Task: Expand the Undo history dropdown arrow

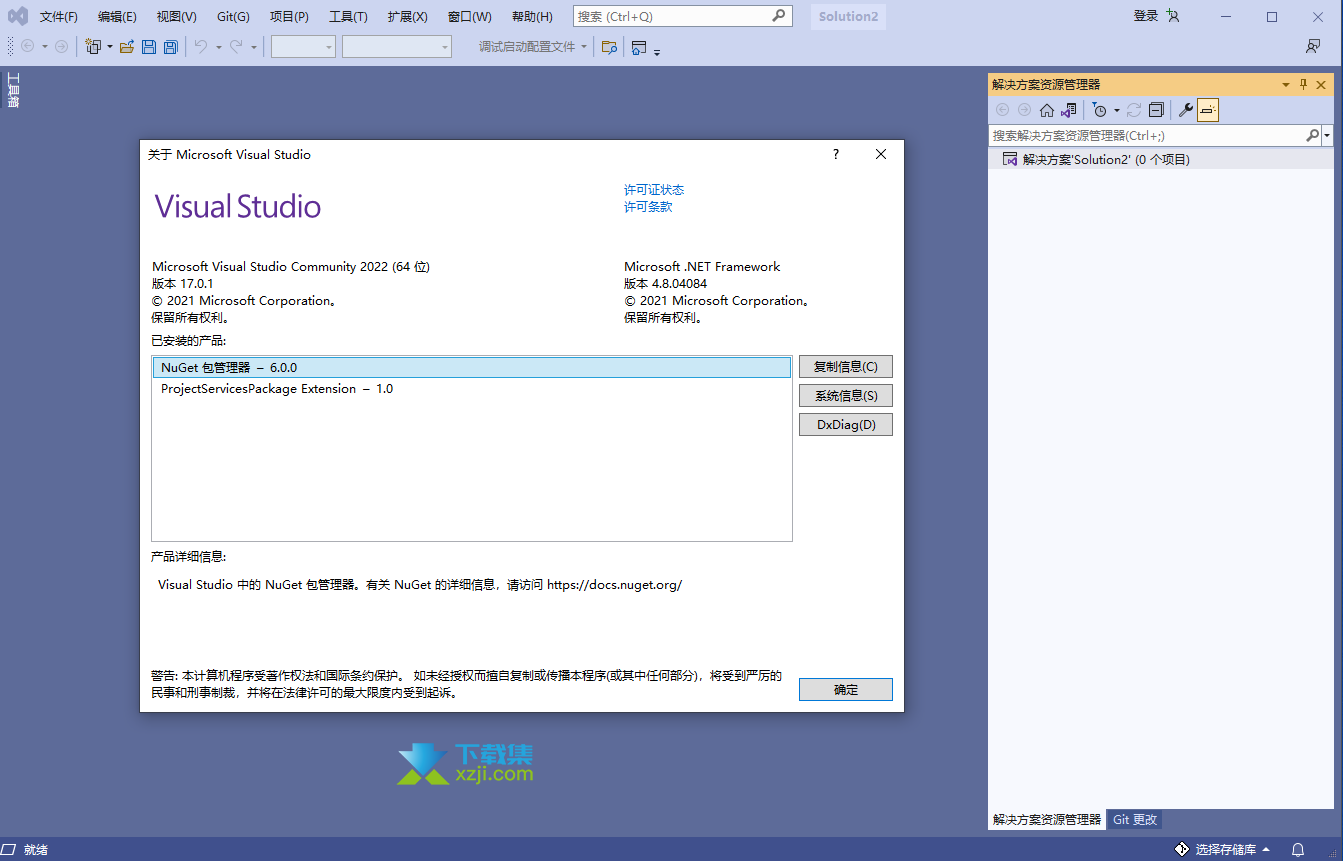Action: click(218, 47)
